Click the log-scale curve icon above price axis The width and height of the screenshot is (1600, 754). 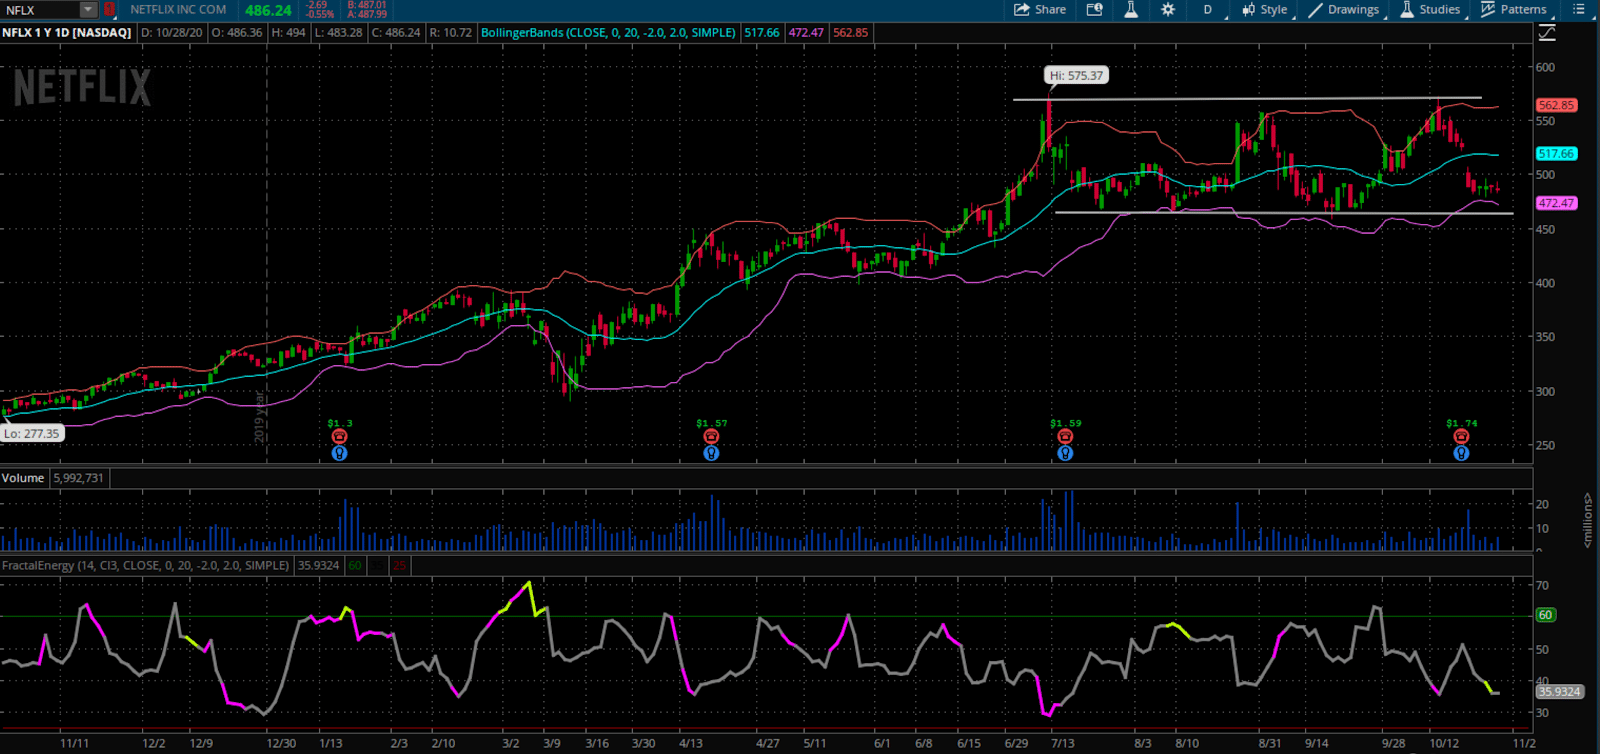pos(1547,33)
